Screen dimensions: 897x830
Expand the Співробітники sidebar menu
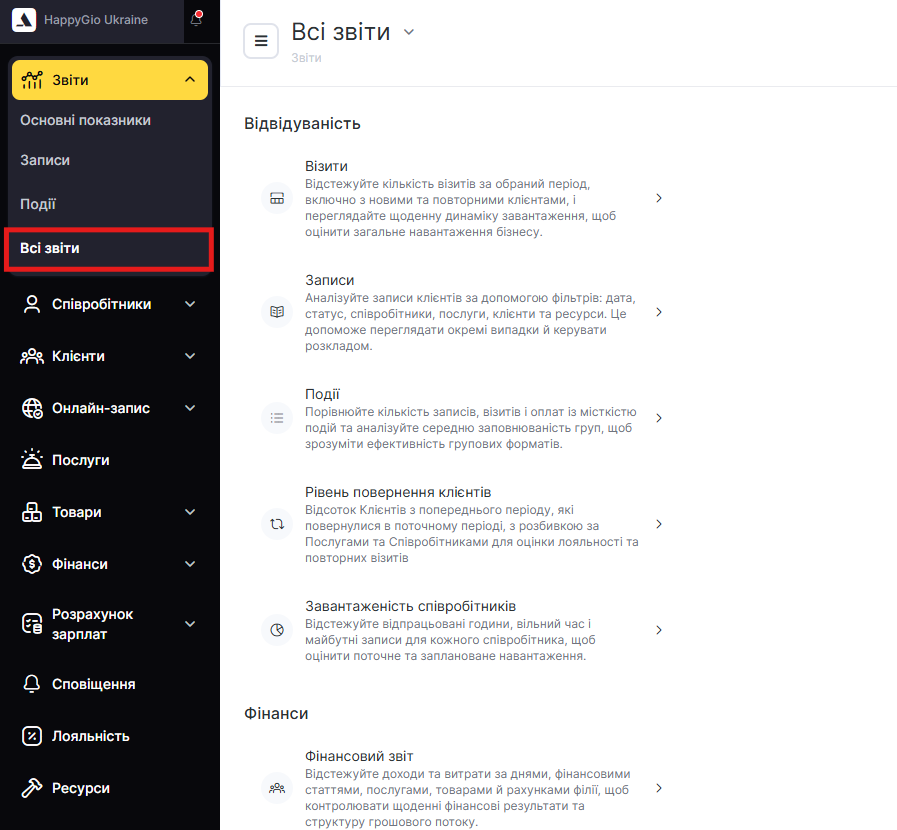tap(190, 304)
